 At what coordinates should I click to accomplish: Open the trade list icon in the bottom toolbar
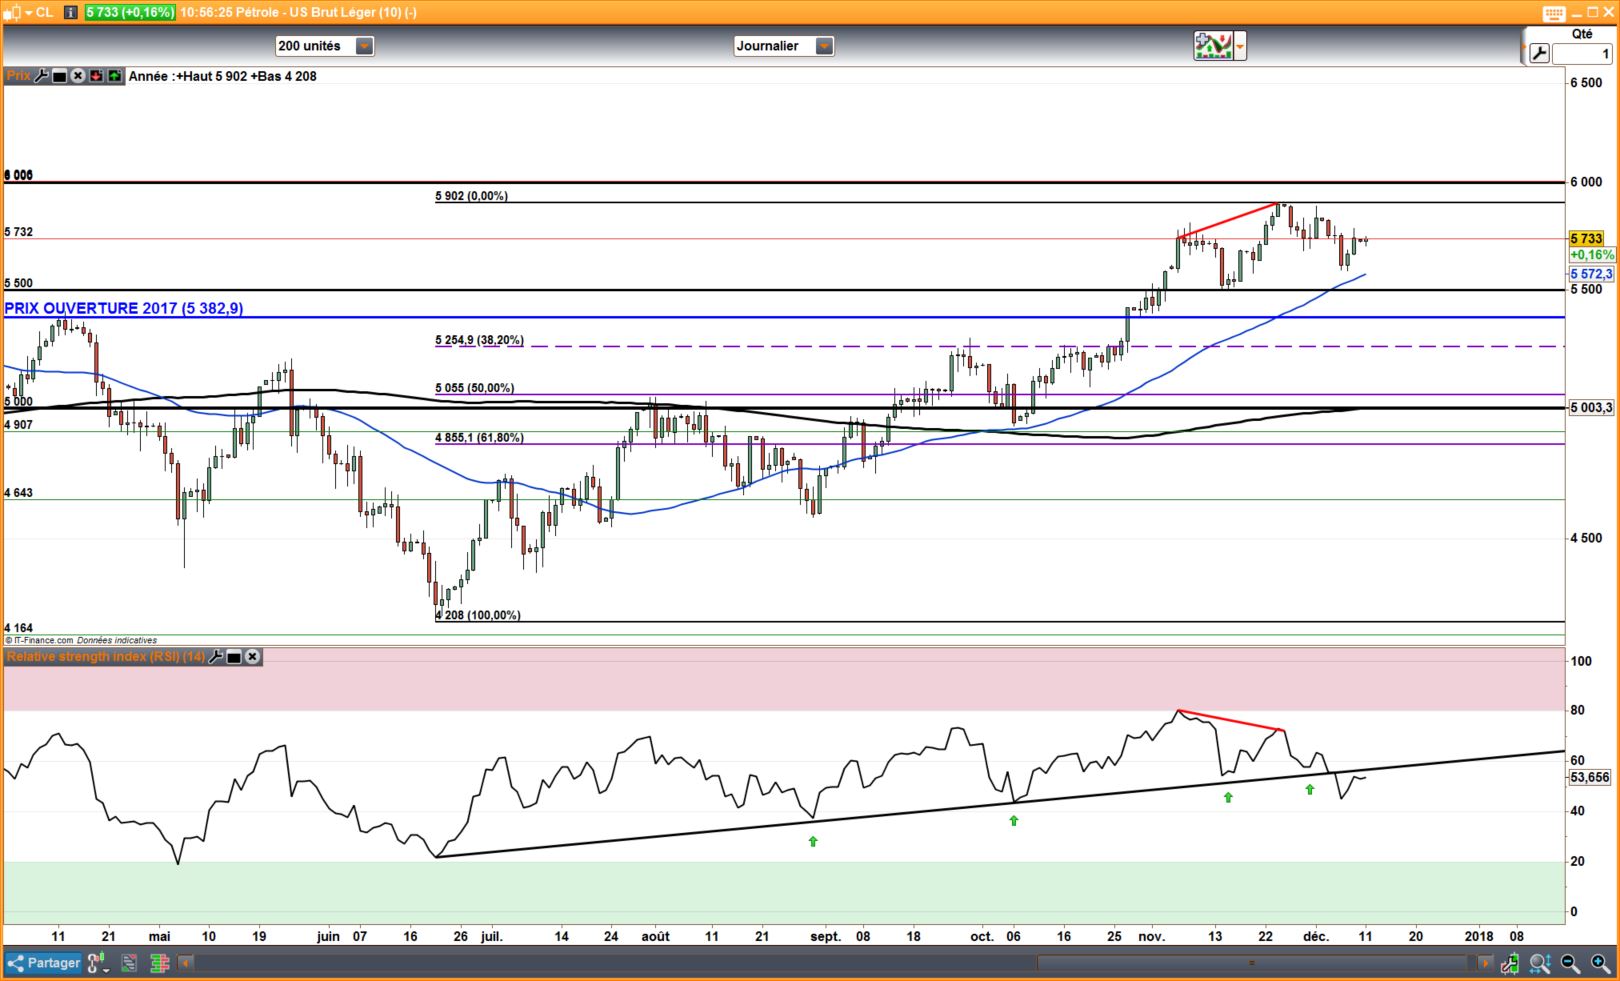[x=129, y=963]
